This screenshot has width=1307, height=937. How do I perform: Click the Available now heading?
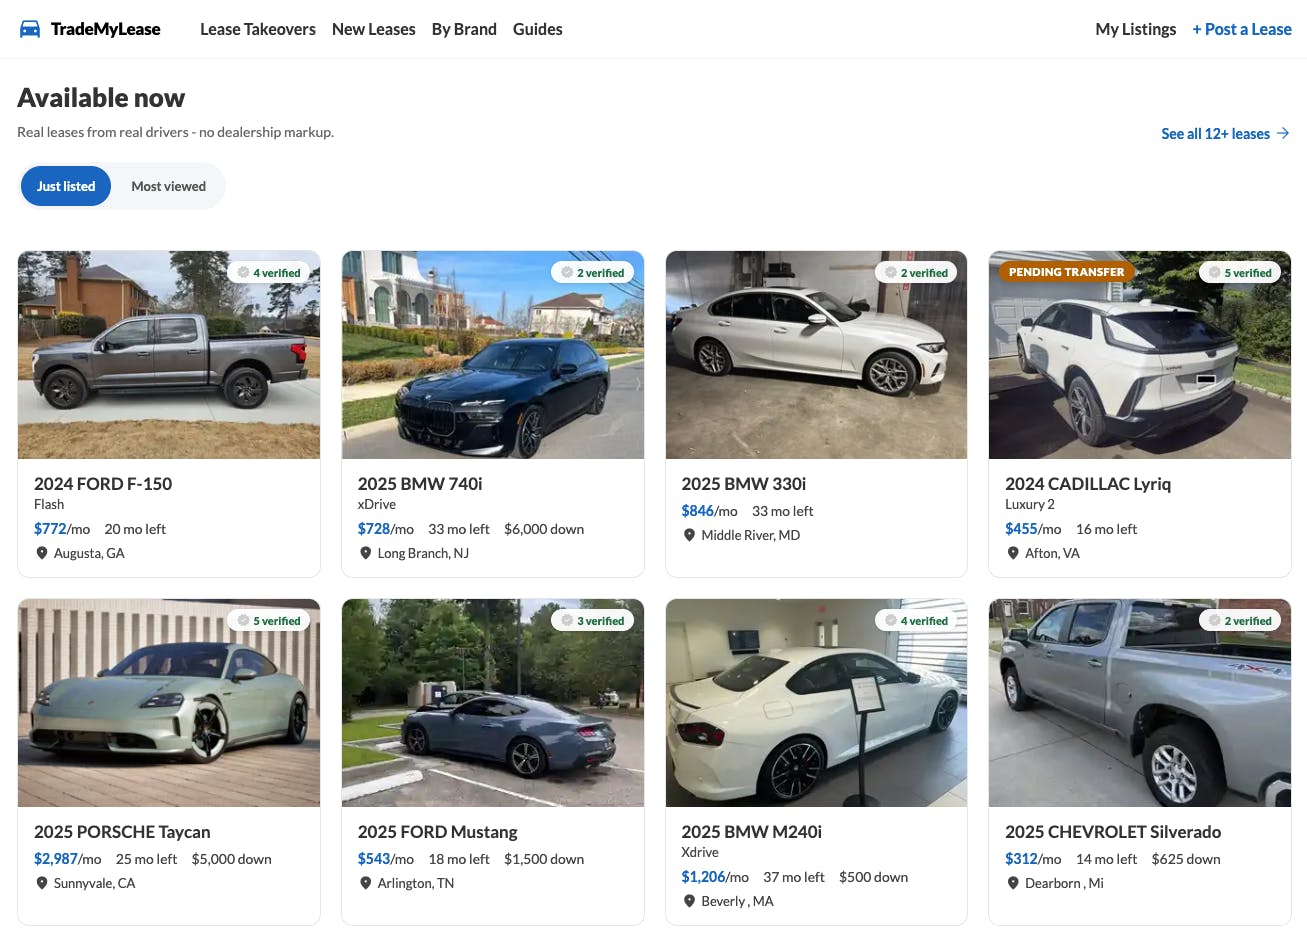click(101, 98)
